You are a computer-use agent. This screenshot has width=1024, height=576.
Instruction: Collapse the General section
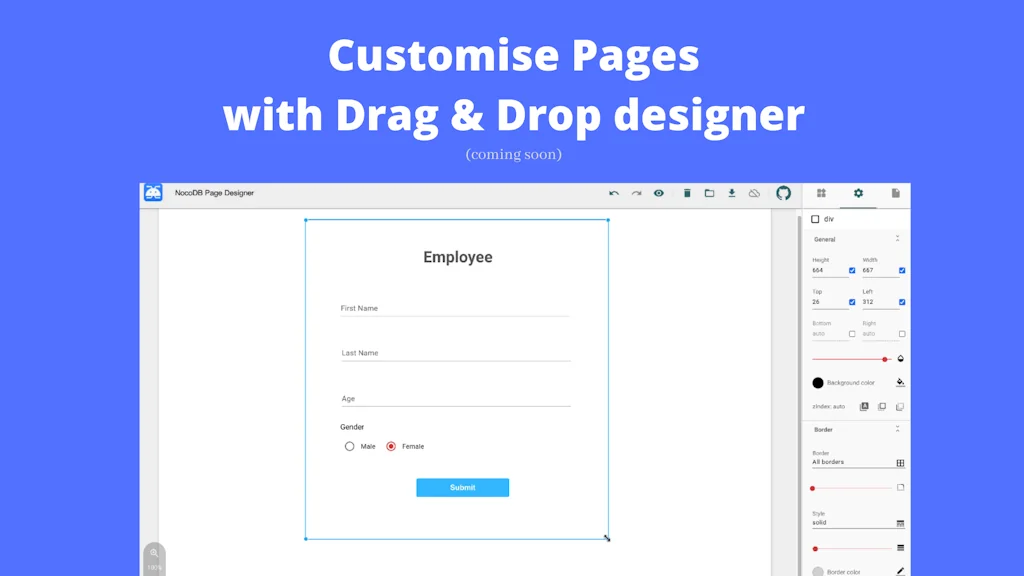pyautogui.click(x=897, y=239)
